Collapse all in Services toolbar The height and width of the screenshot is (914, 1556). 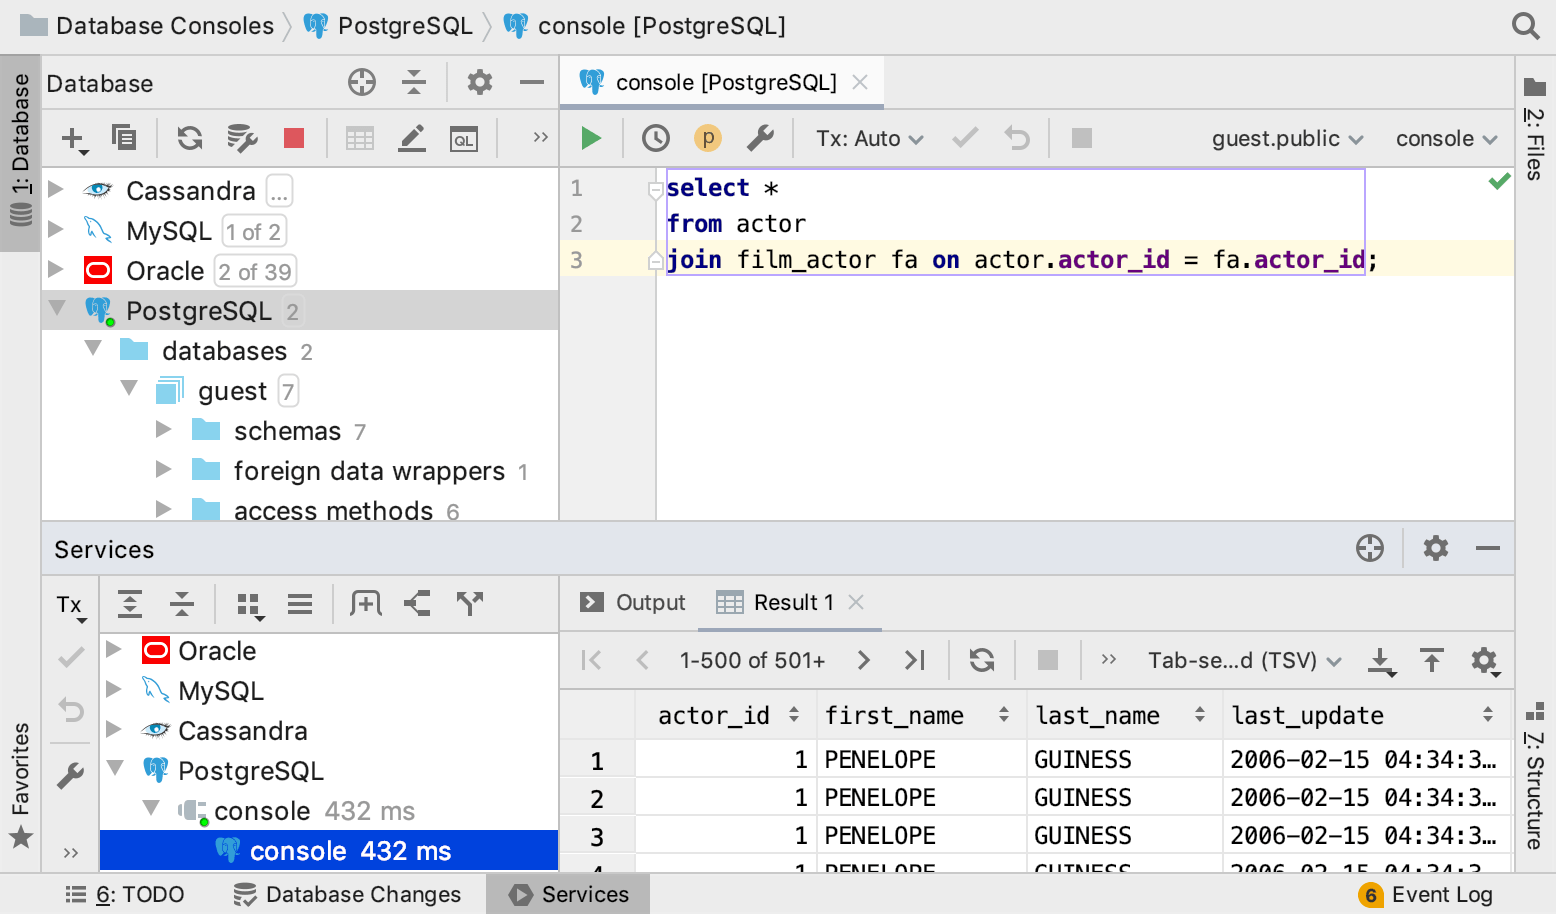click(182, 603)
